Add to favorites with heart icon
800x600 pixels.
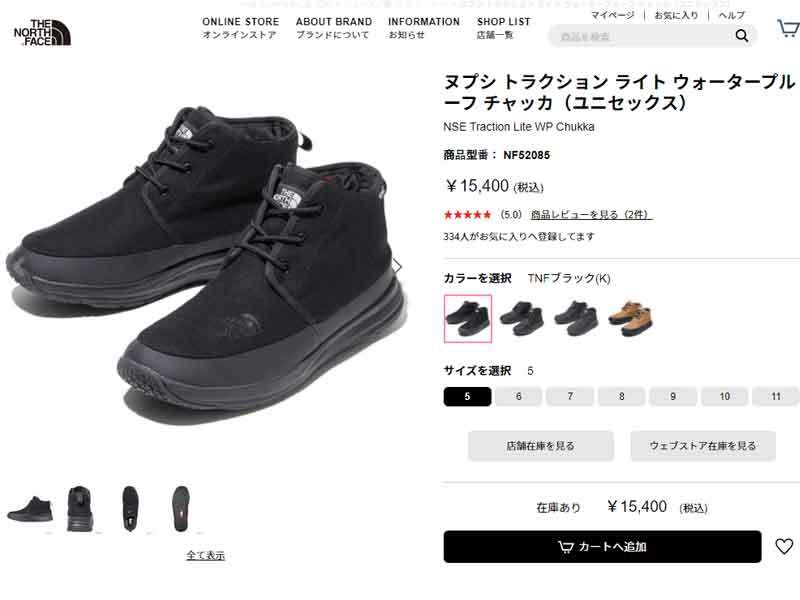point(784,546)
